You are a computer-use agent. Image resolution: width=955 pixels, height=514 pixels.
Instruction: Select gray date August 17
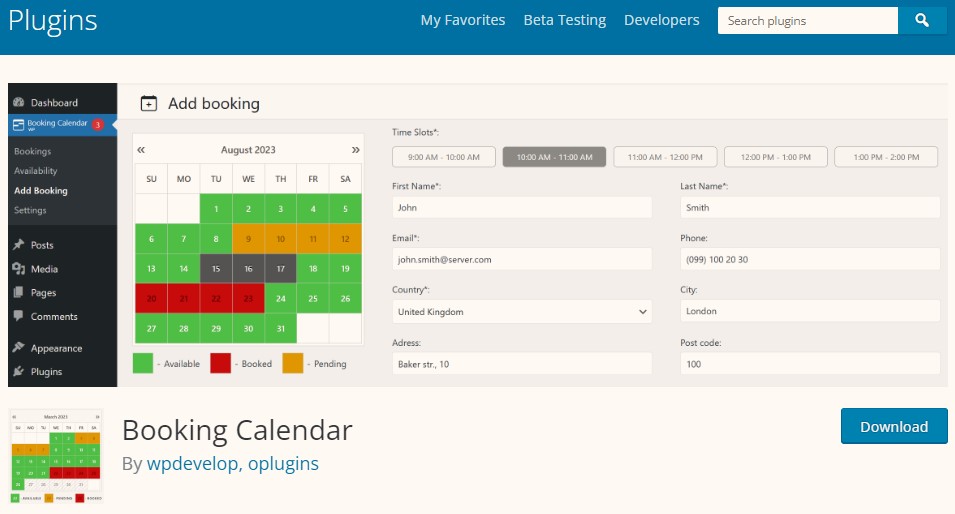tap(280, 269)
